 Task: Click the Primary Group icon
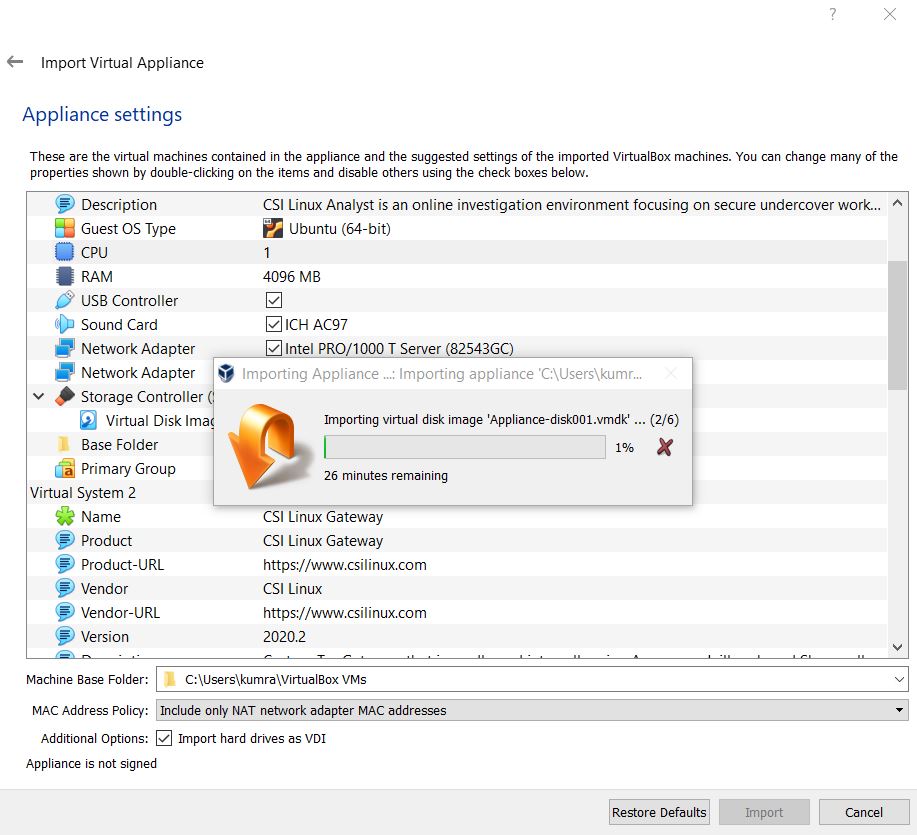coord(64,468)
